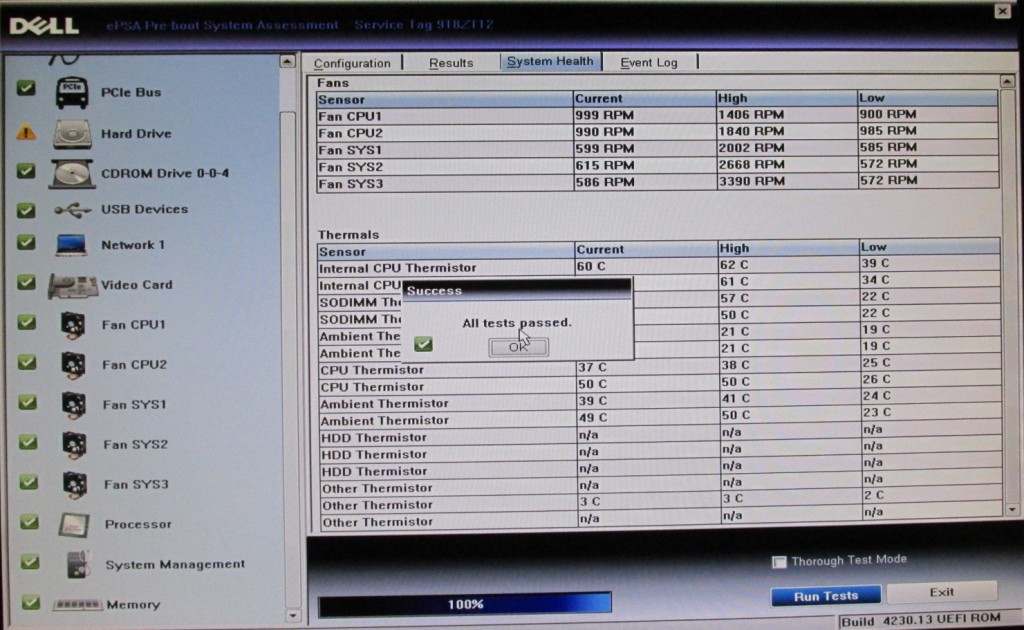
Task: Select 'Fan CPU1' row in Fans table
Action: pyautogui.click(x=657, y=116)
